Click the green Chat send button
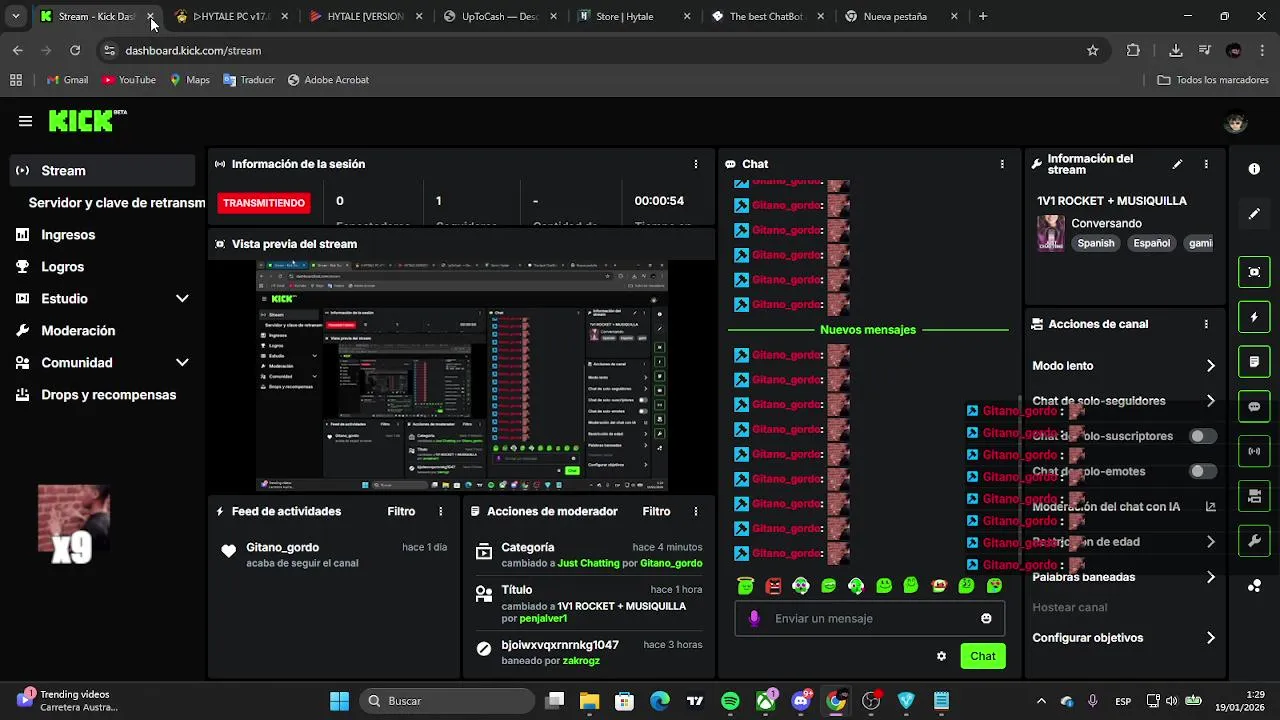The image size is (1280, 720). click(982, 656)
